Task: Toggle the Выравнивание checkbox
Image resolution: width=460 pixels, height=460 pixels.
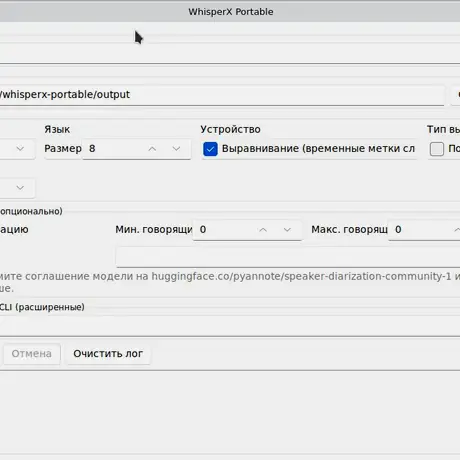Action: (x=210, y=149)
